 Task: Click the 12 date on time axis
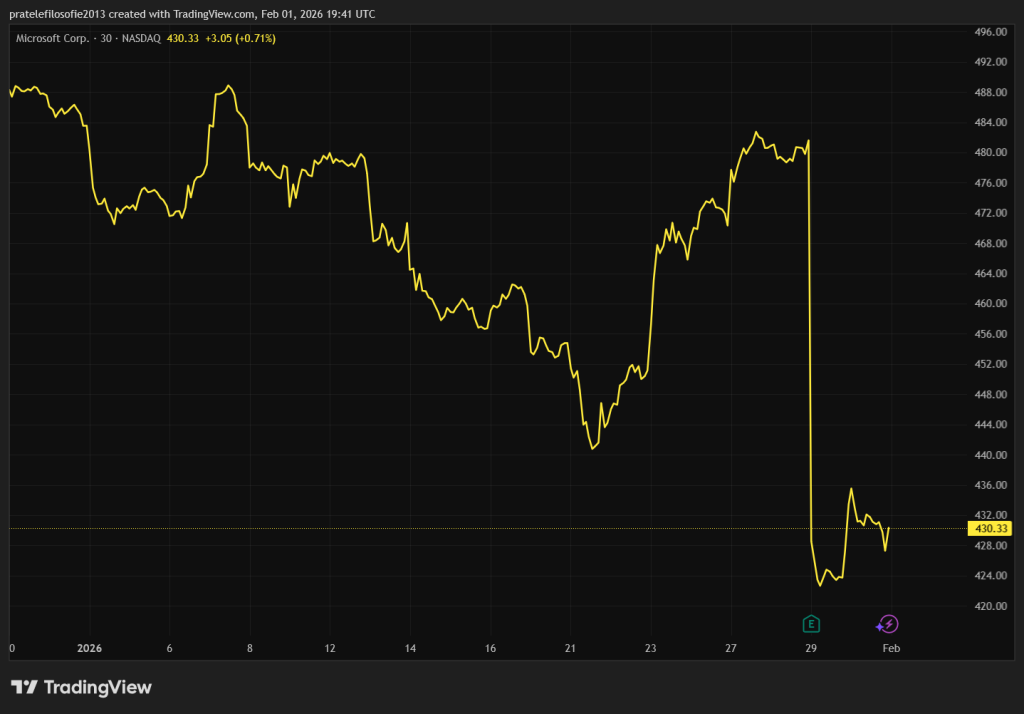tap(330, 648)
